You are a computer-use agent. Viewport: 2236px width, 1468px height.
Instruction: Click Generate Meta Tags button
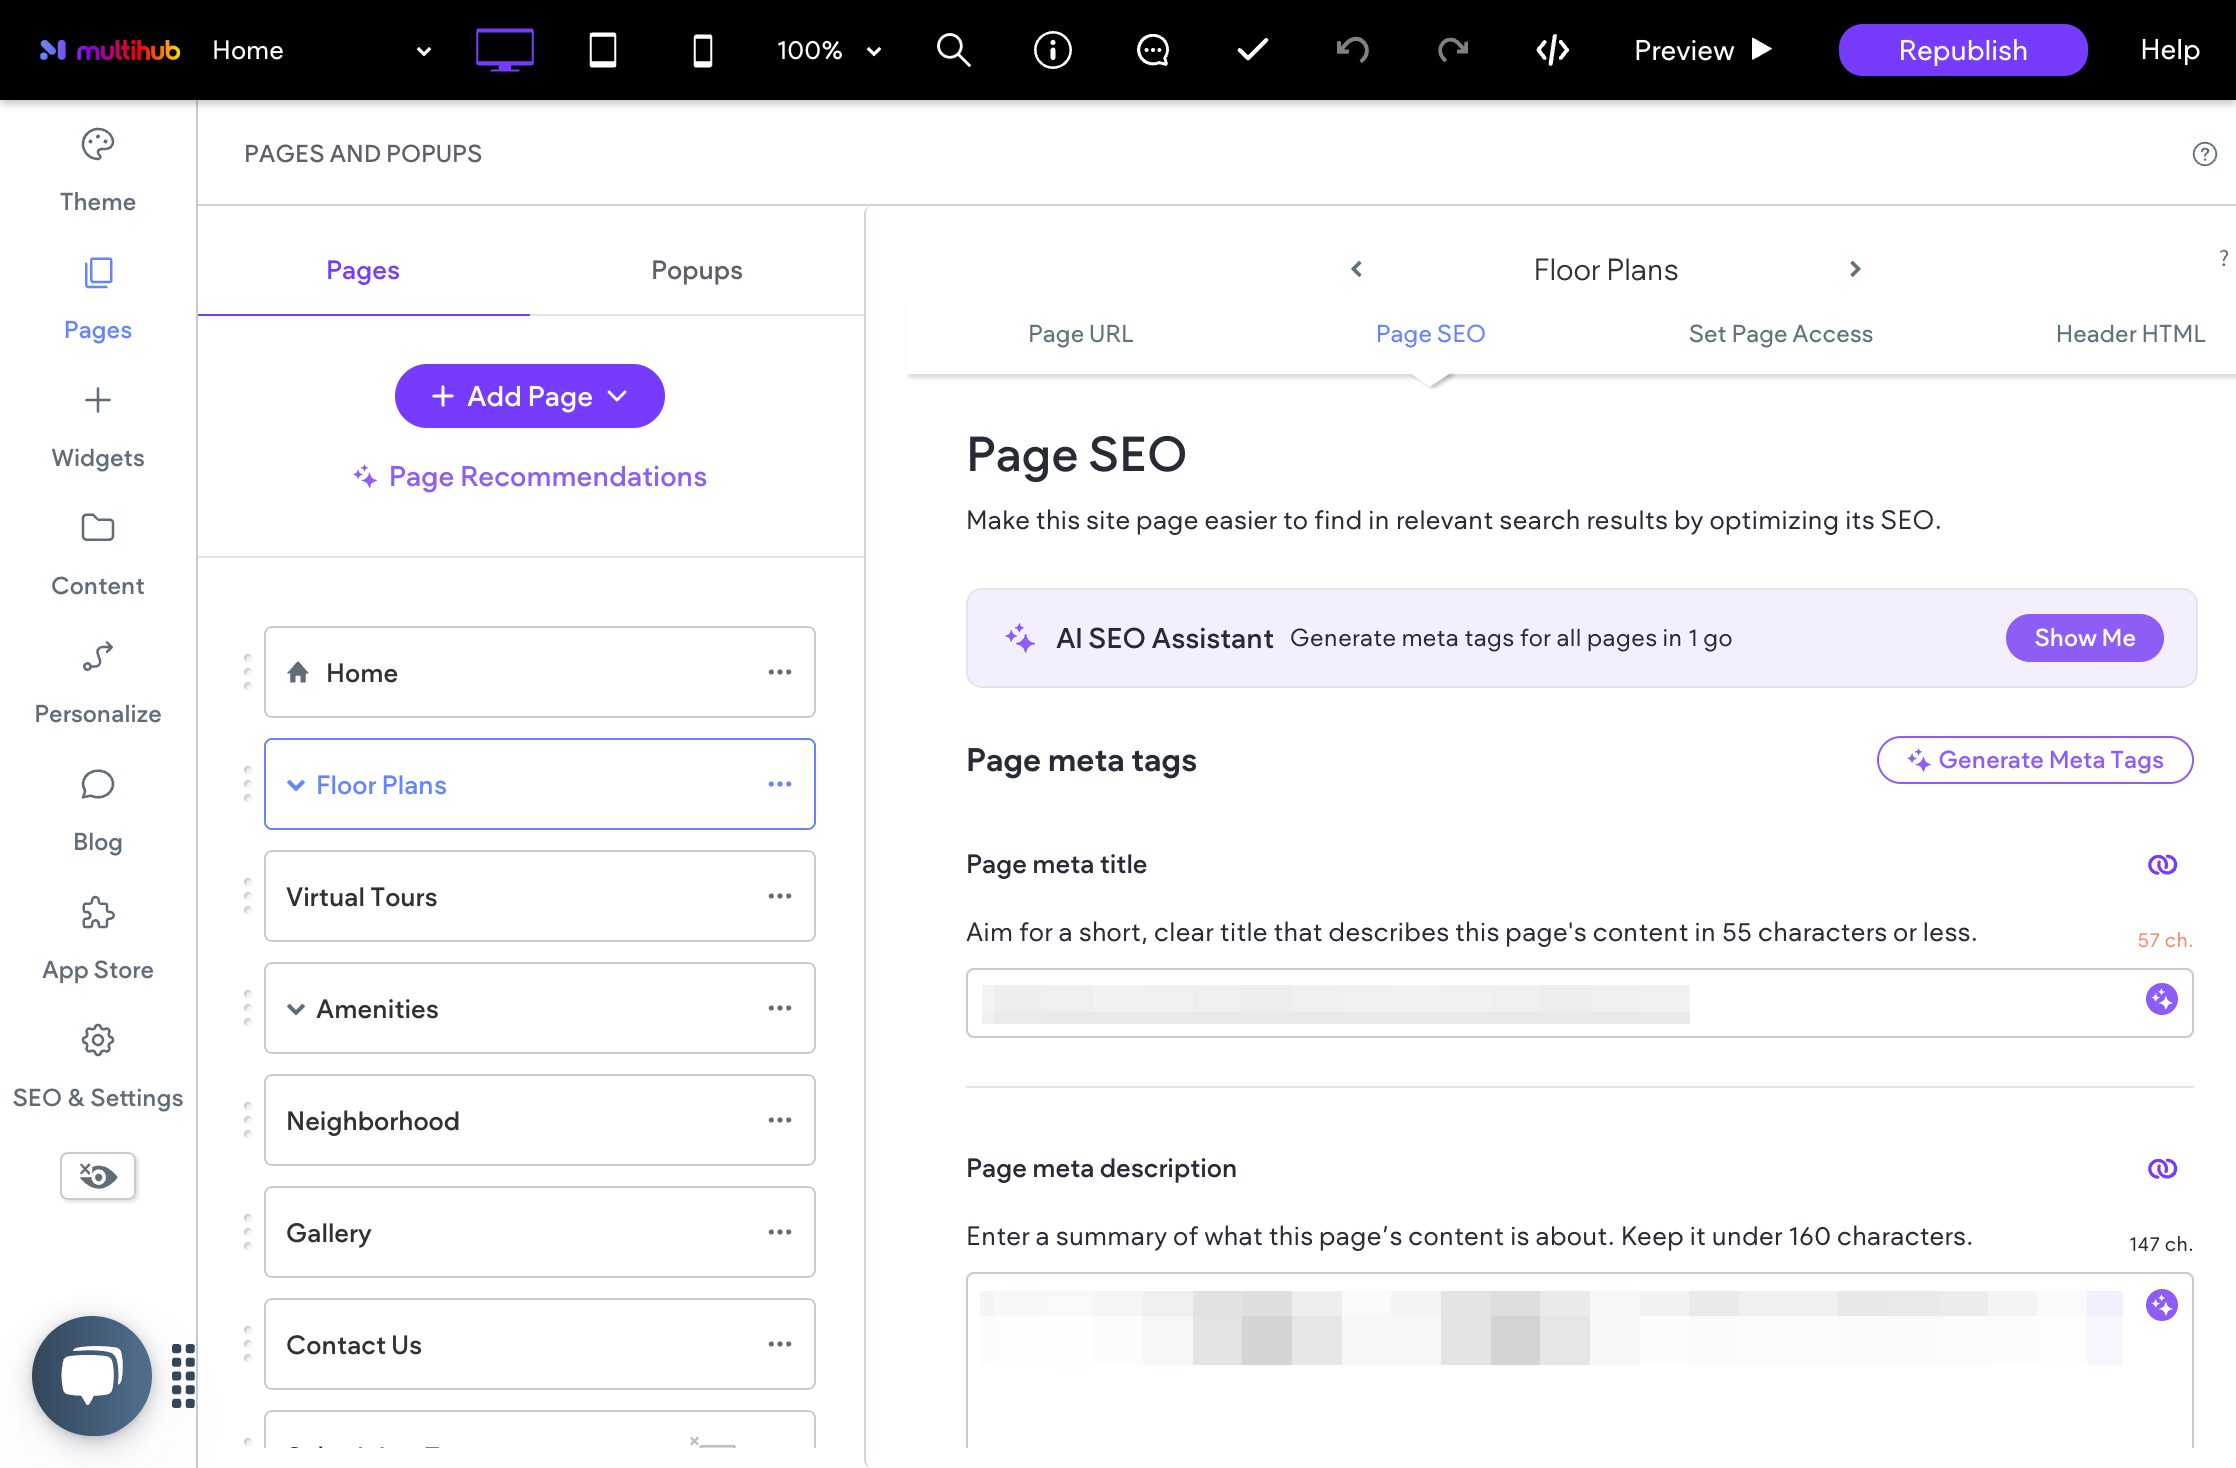point(2035,760)
